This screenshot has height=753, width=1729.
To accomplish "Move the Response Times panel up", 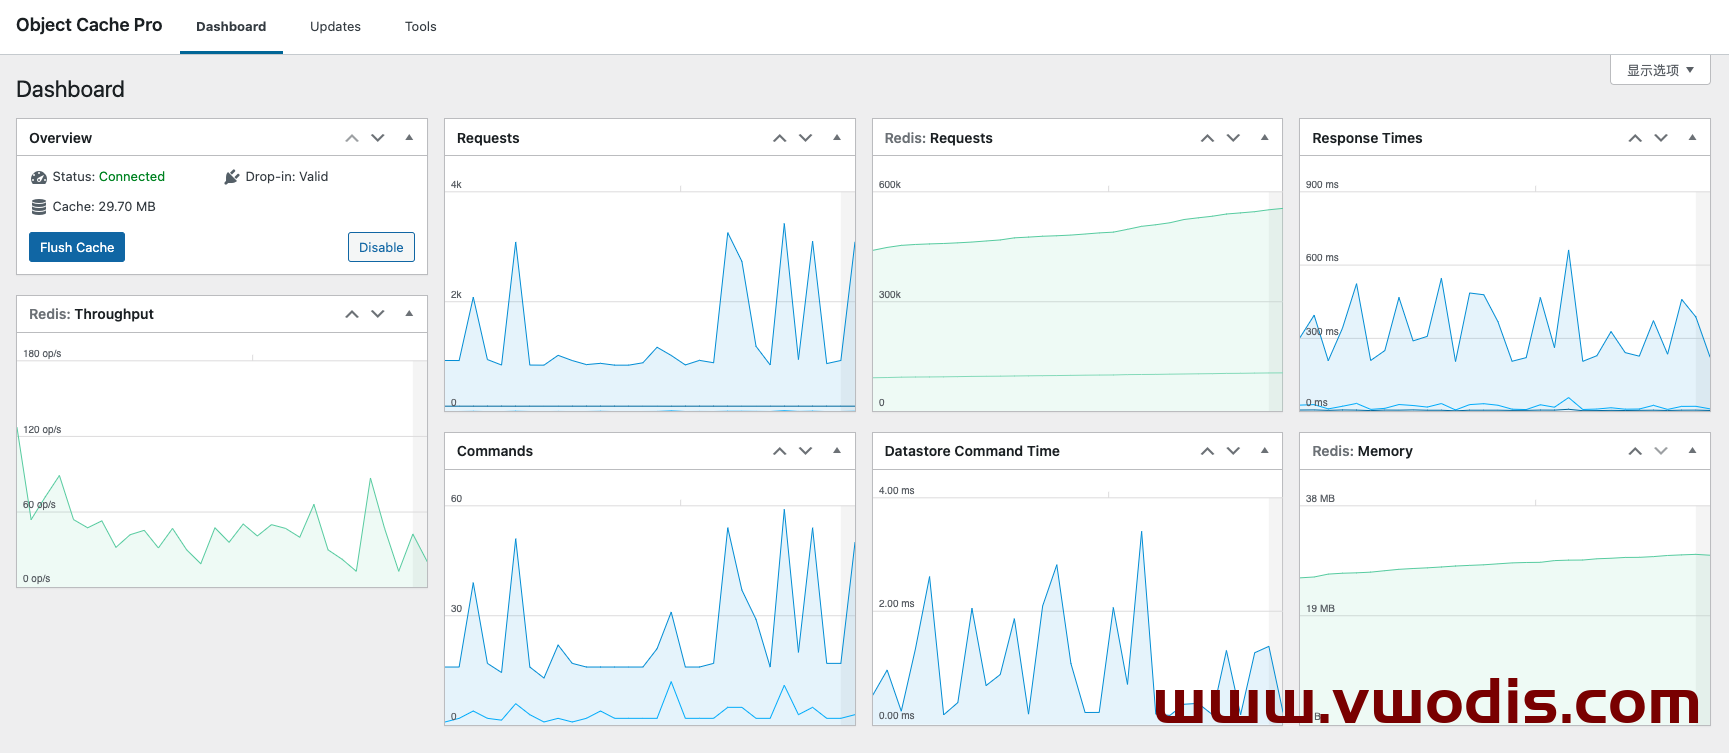I will pyautogui.click(x=1635, y=138).
